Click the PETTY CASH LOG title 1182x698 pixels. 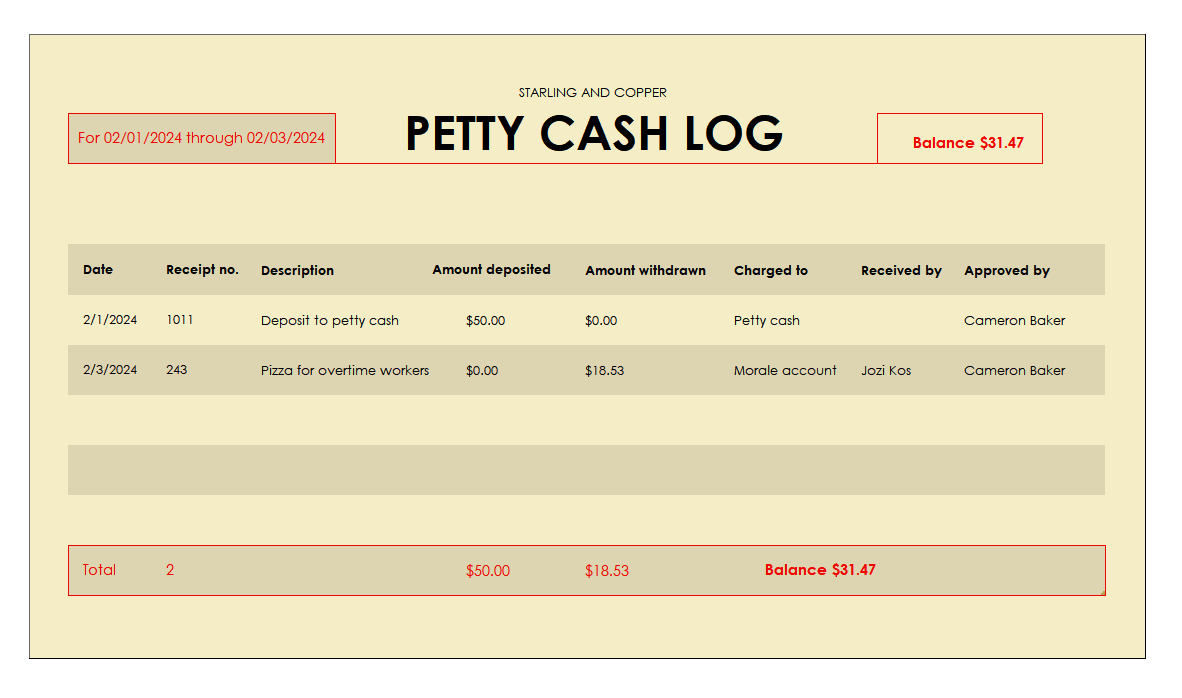click(594, 134)
